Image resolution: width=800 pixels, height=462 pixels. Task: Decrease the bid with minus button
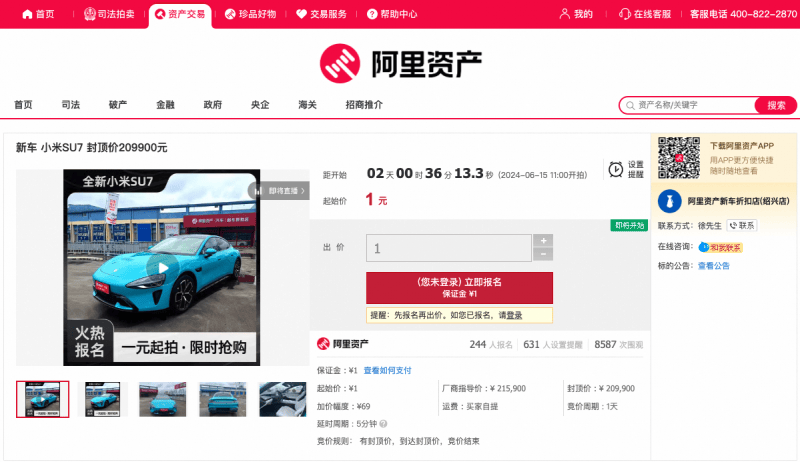543,254
